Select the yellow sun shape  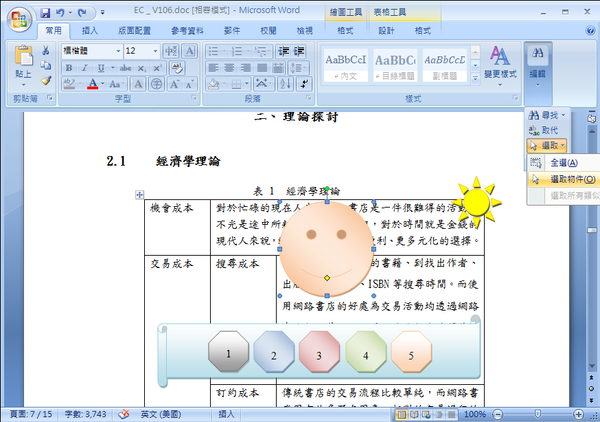click(476, 201)
